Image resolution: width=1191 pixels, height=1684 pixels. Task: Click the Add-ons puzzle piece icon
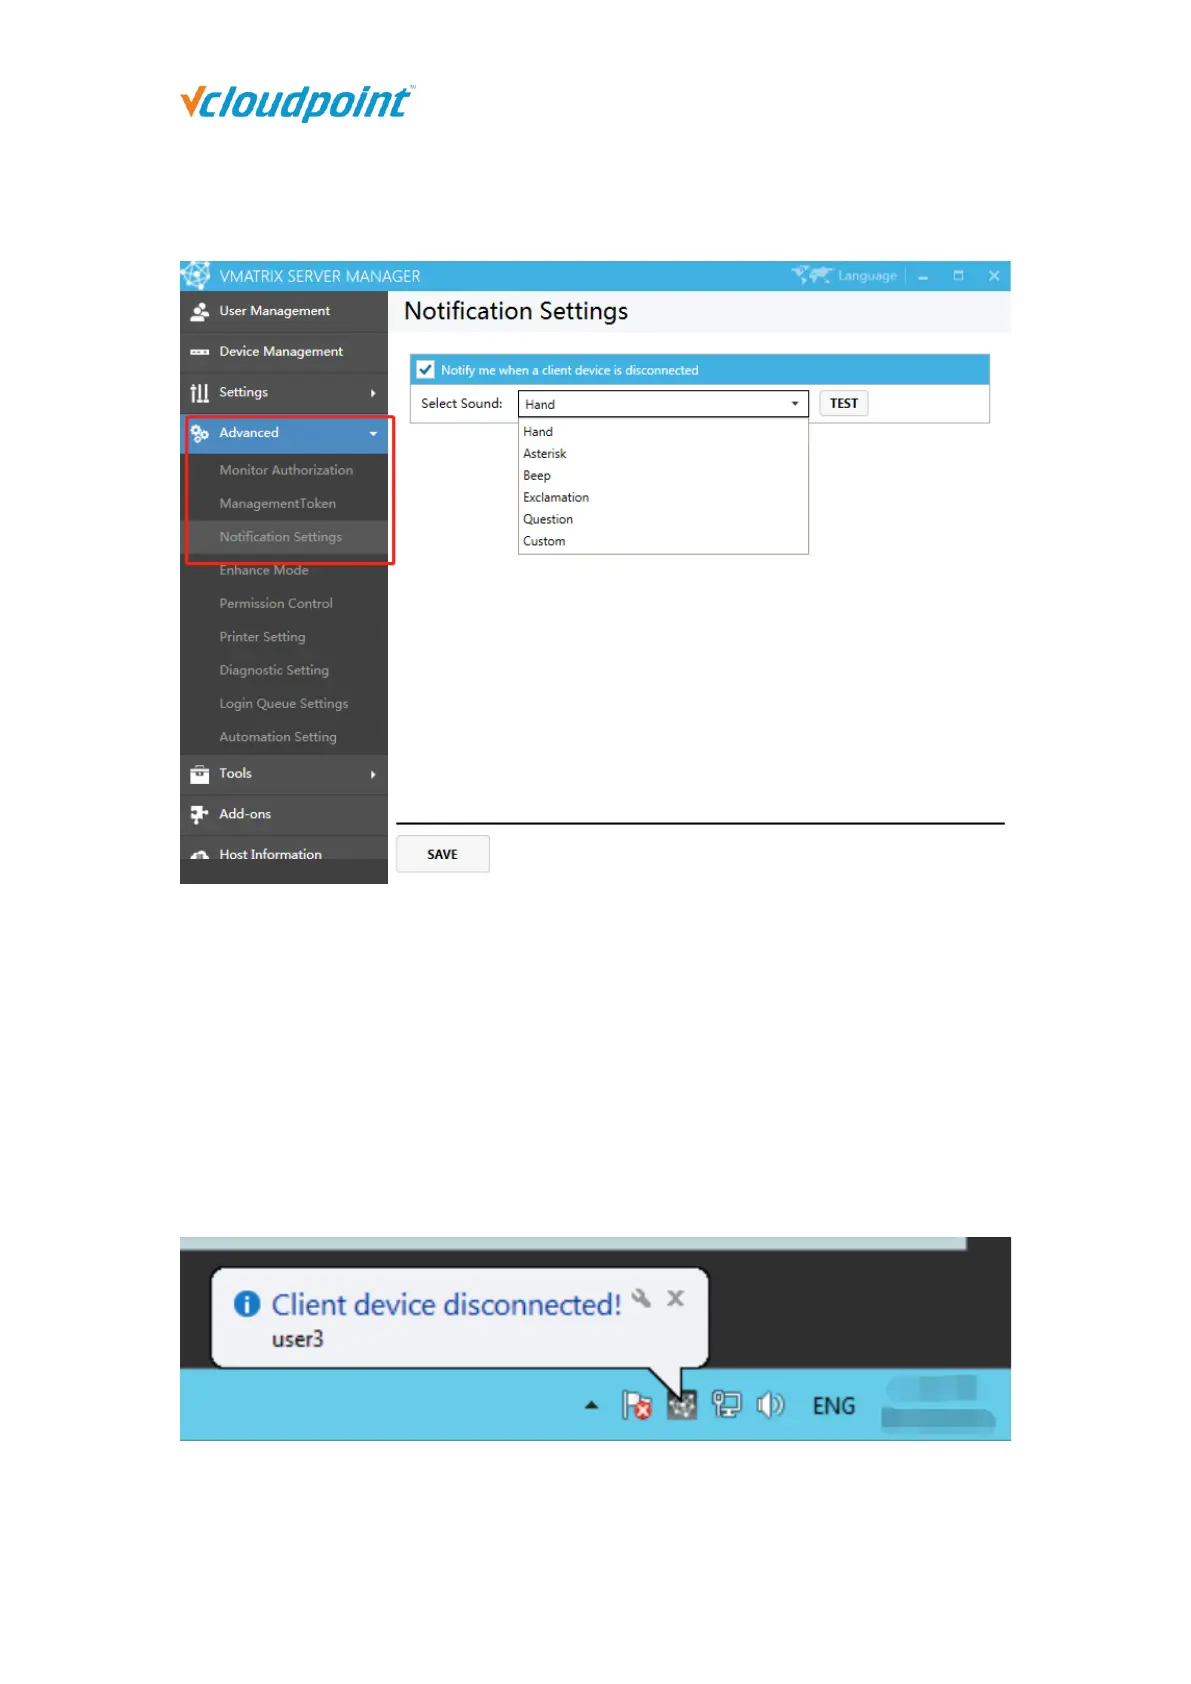click(200, 814)
